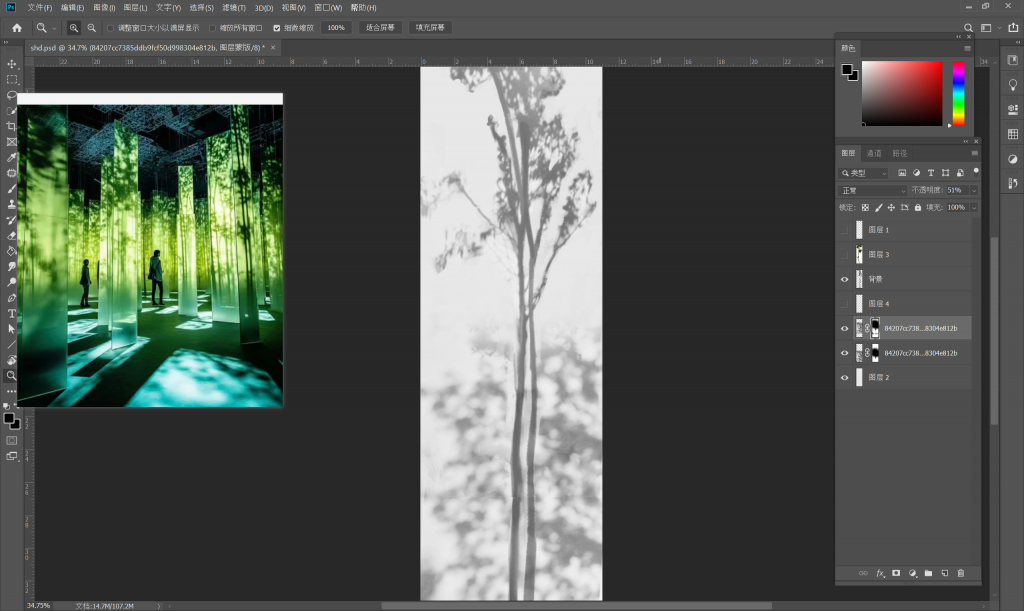Hide the 背景 layer with eye icon
Image resolution: width=1024 pixels, height=611 pixels.
click(845, 279)
